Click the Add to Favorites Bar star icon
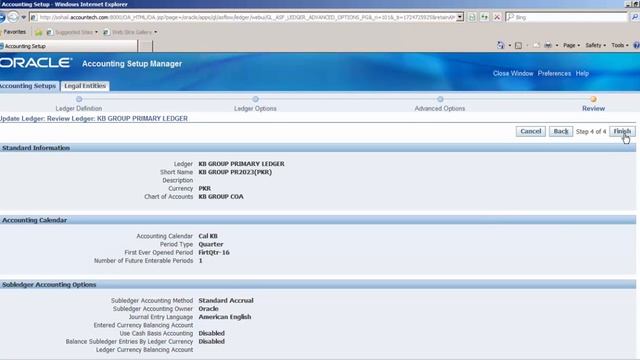The image size is (640, 360). pos(39,32)
